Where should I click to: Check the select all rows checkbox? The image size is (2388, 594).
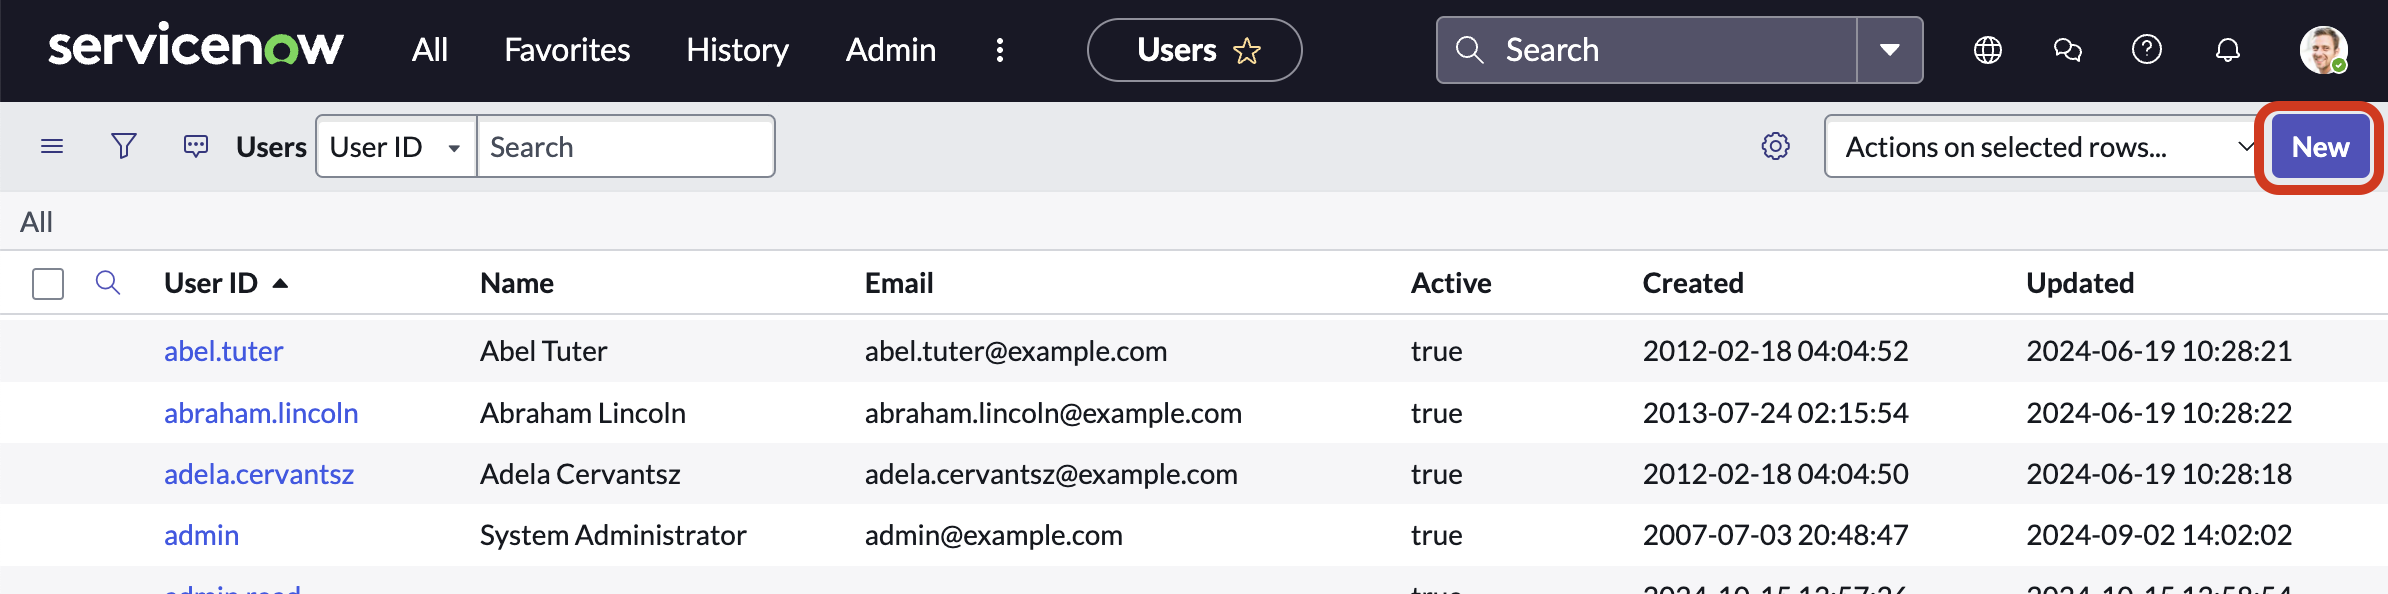[x=48, y=284]
